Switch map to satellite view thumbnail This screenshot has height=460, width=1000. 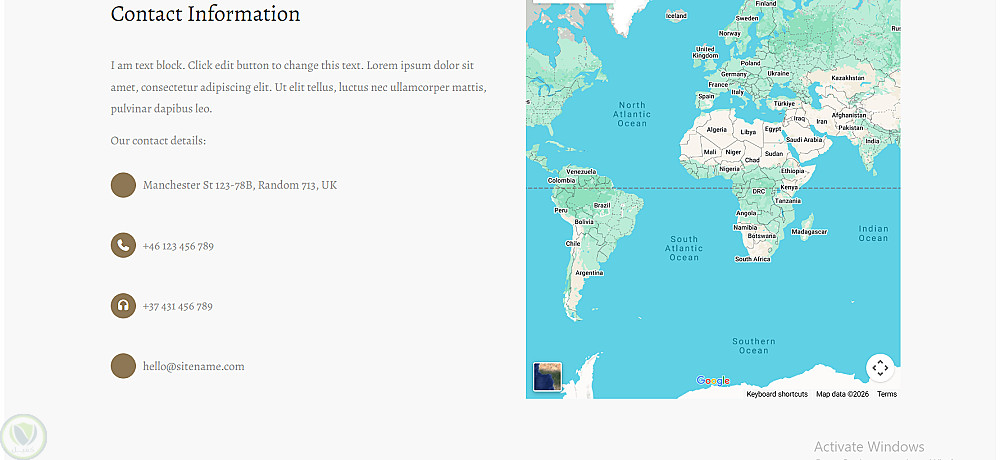(547, 376)
